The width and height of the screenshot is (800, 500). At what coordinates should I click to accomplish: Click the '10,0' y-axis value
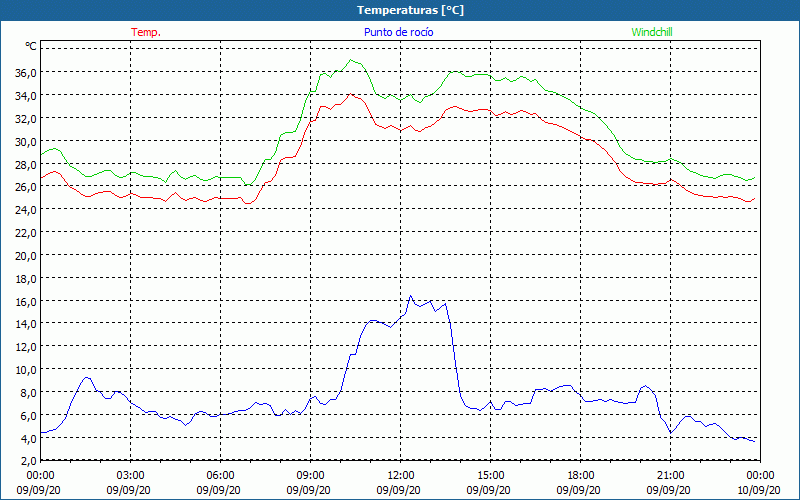(x=26, y=370)
